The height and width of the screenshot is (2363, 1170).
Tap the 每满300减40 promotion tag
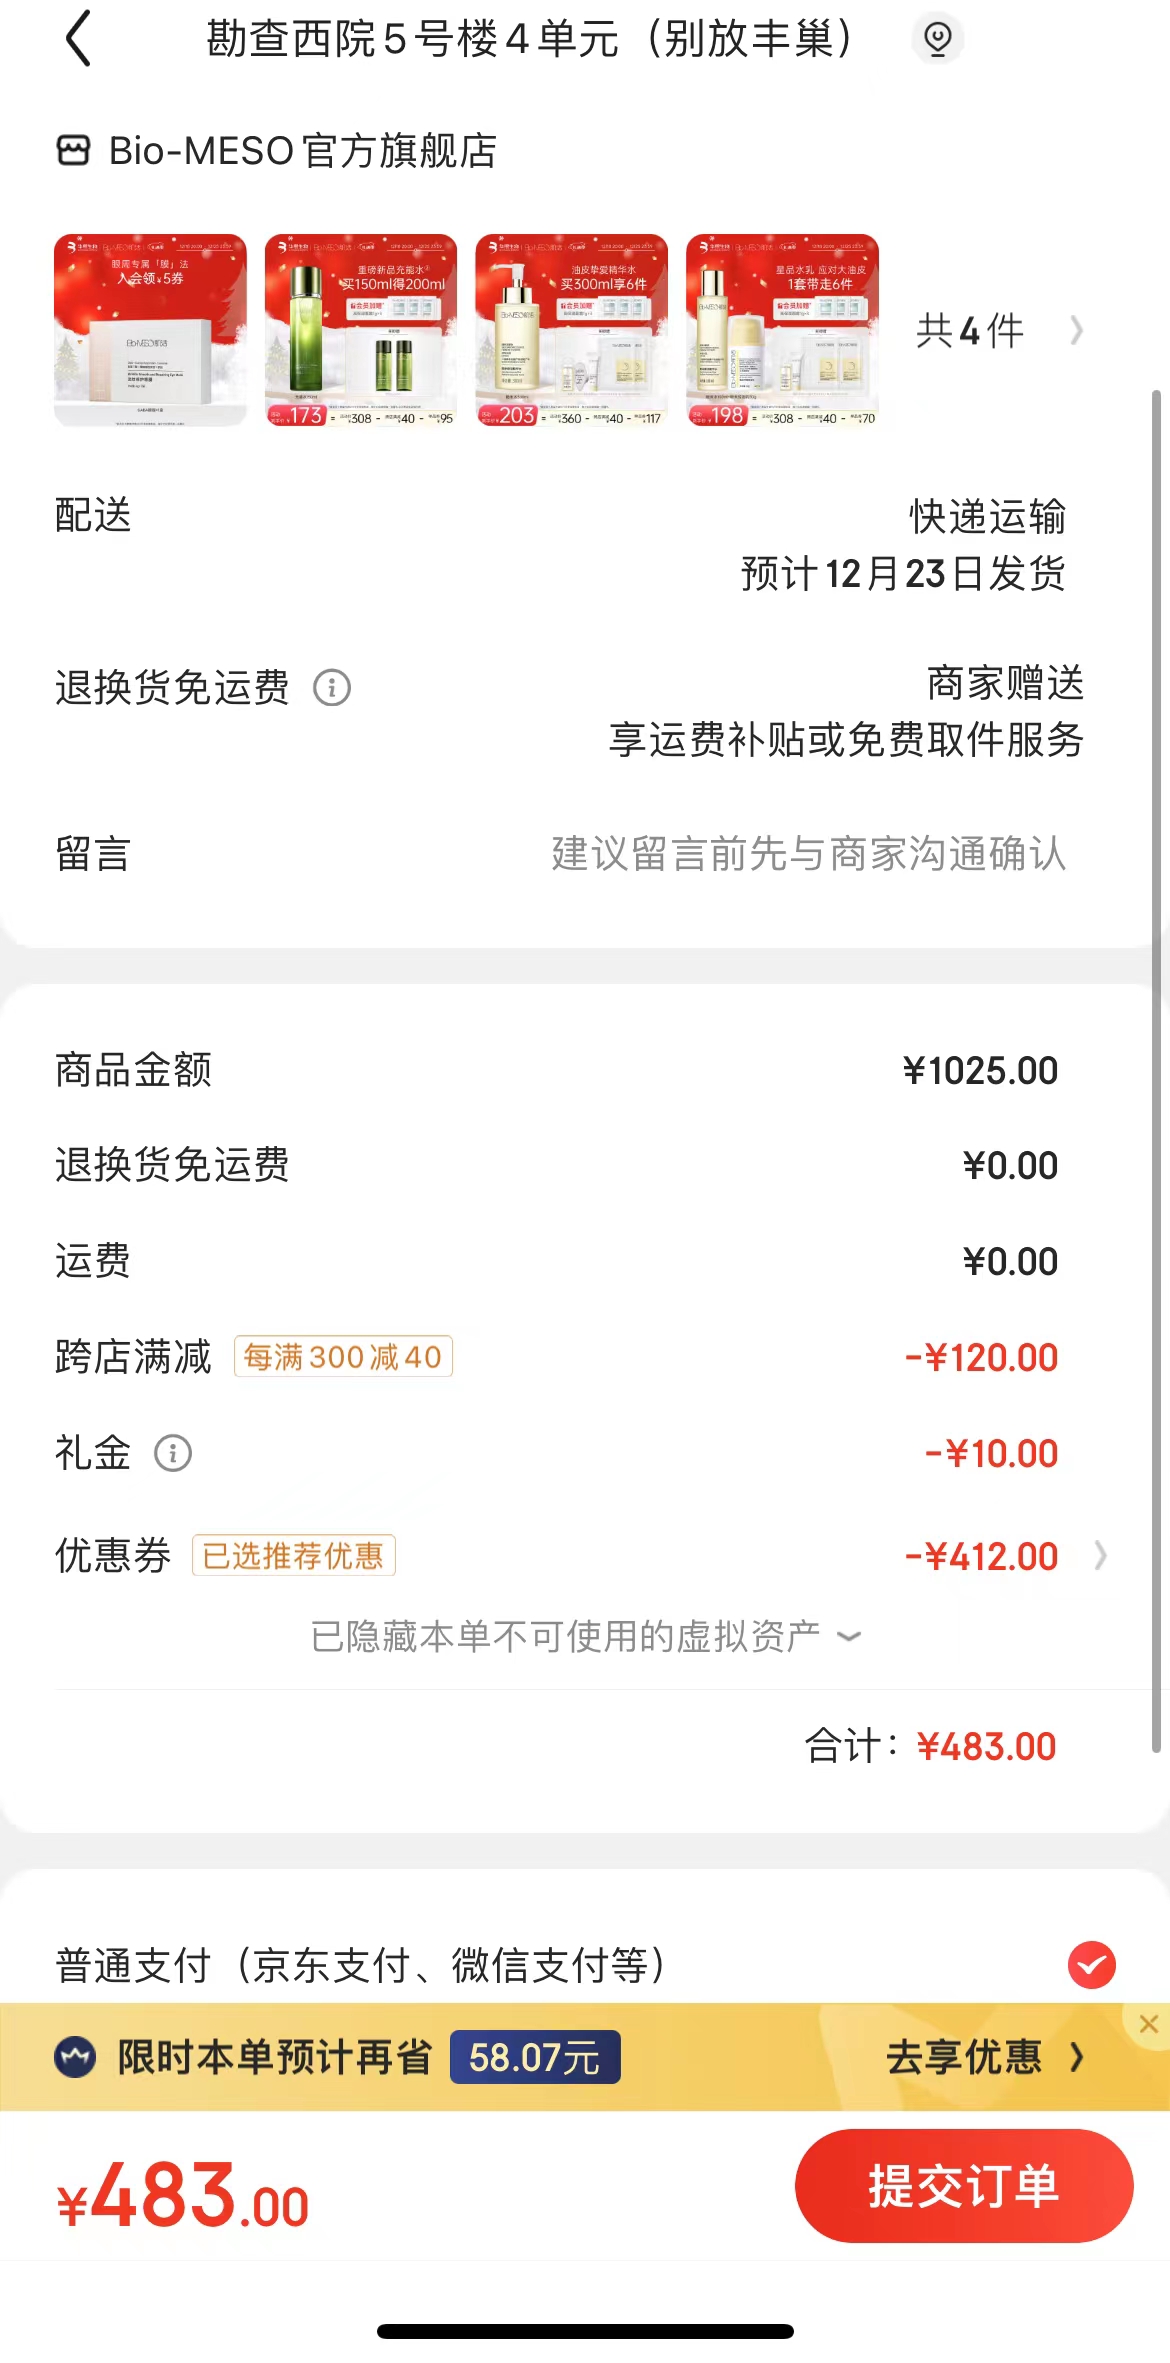point(343,1357)
